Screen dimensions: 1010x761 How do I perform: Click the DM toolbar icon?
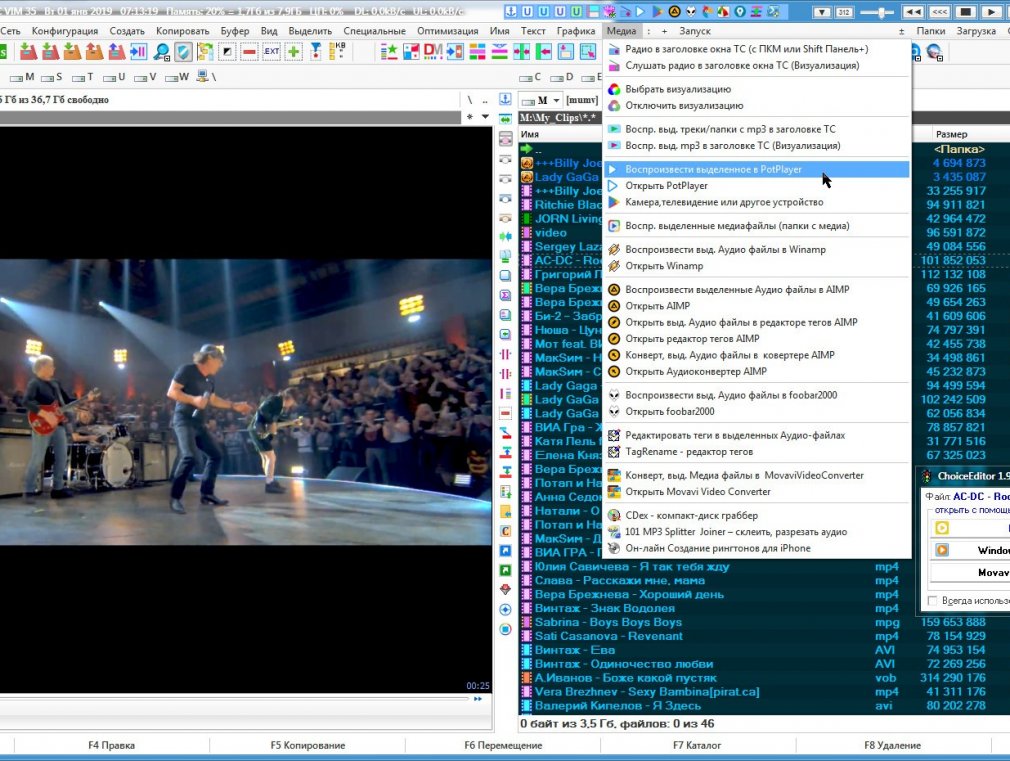point(433,52)
